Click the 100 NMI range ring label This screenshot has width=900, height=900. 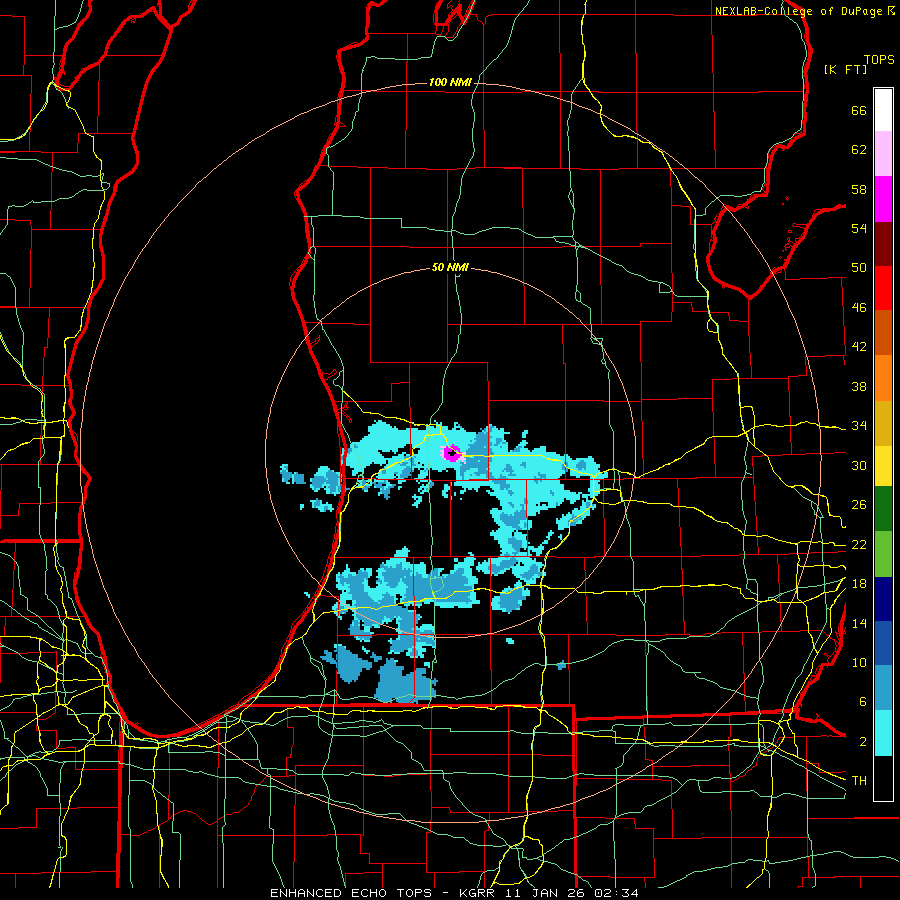point(450,82)
